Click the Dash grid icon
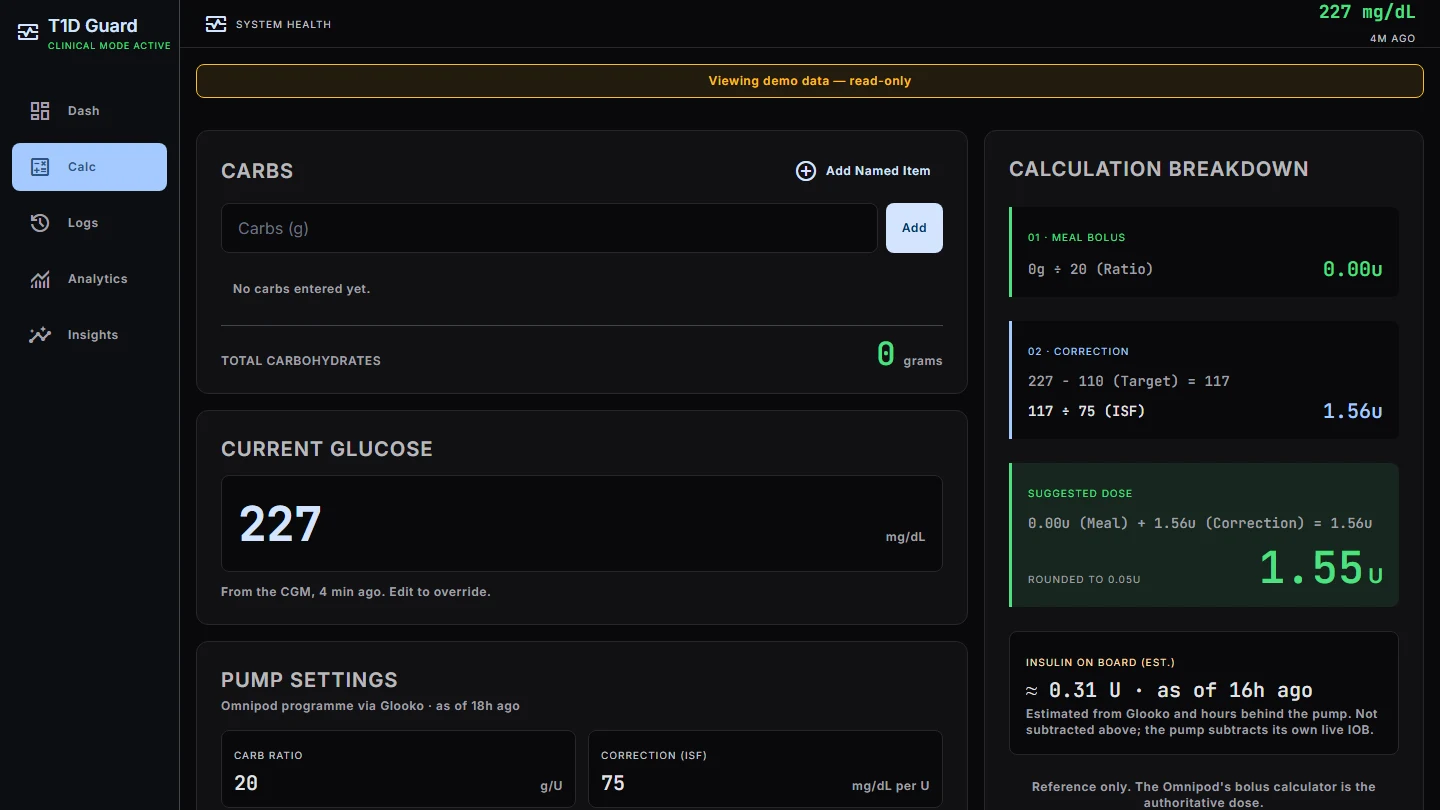The height and width of the screenshot is (810, 1440). pos(40,111)
